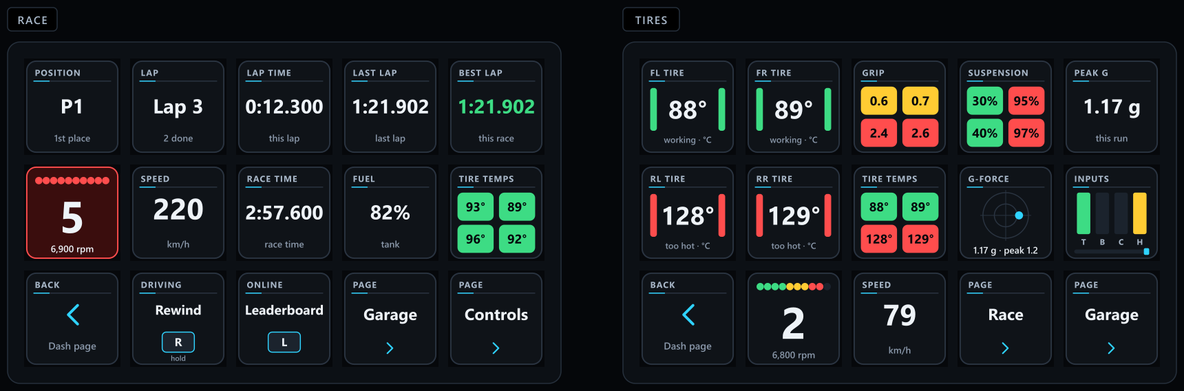Open the Controls page tile

tap(495, 319)
